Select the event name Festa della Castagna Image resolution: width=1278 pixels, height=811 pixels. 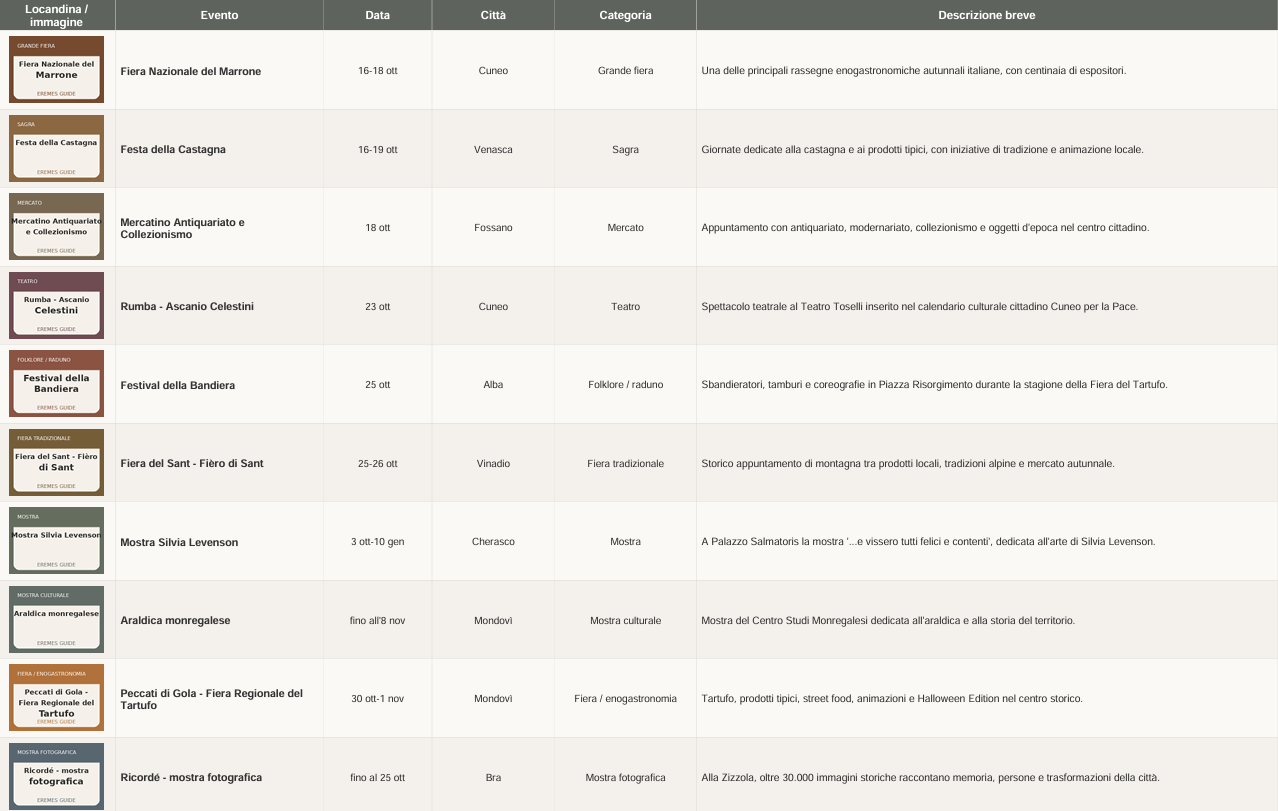coord(173,150)
